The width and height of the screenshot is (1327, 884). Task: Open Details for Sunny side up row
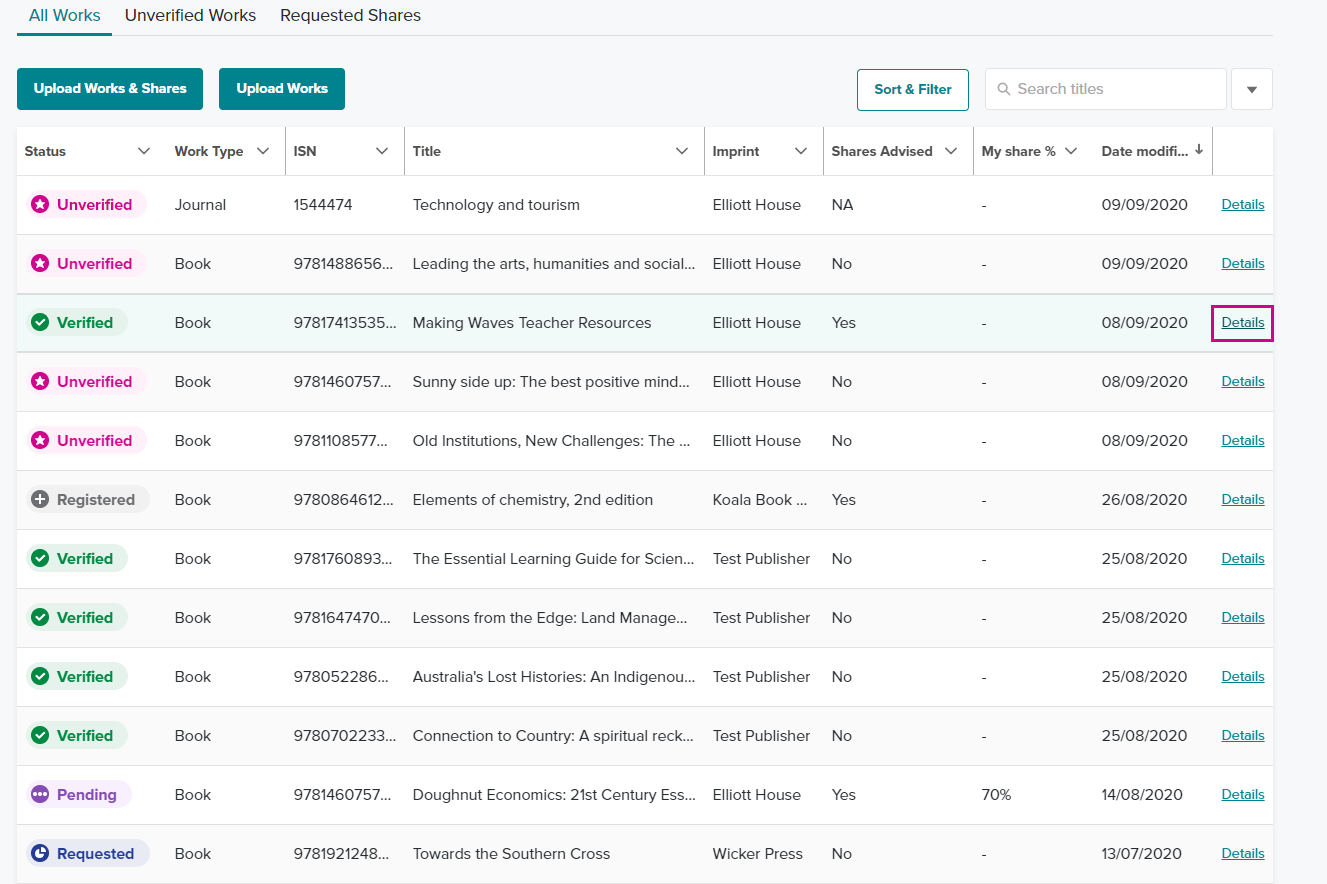[1243, 381]
